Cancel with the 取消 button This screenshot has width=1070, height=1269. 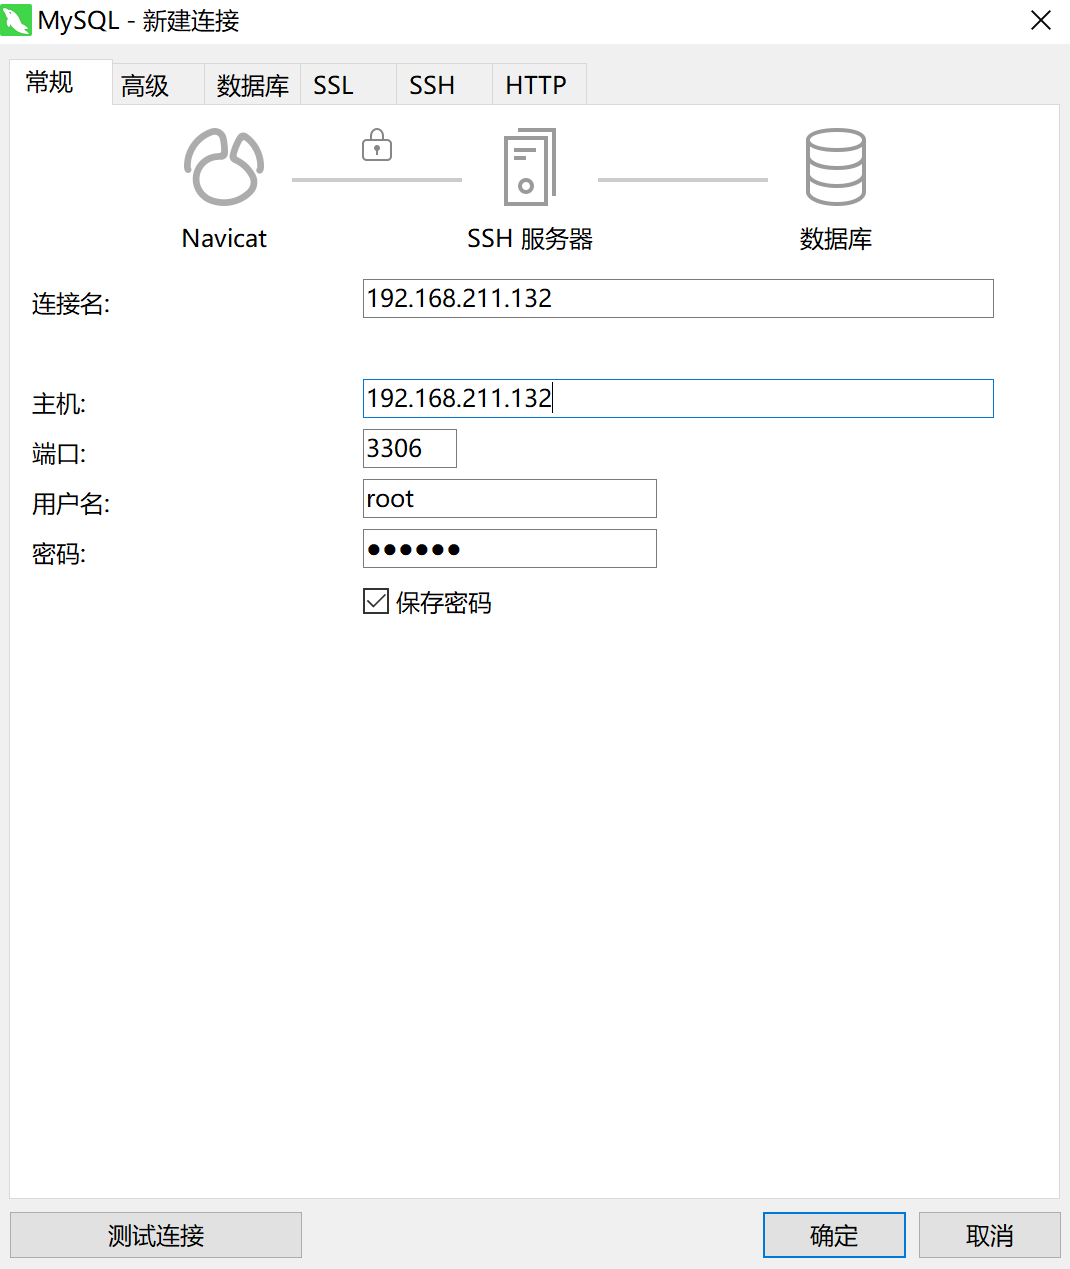[990, 1235]
